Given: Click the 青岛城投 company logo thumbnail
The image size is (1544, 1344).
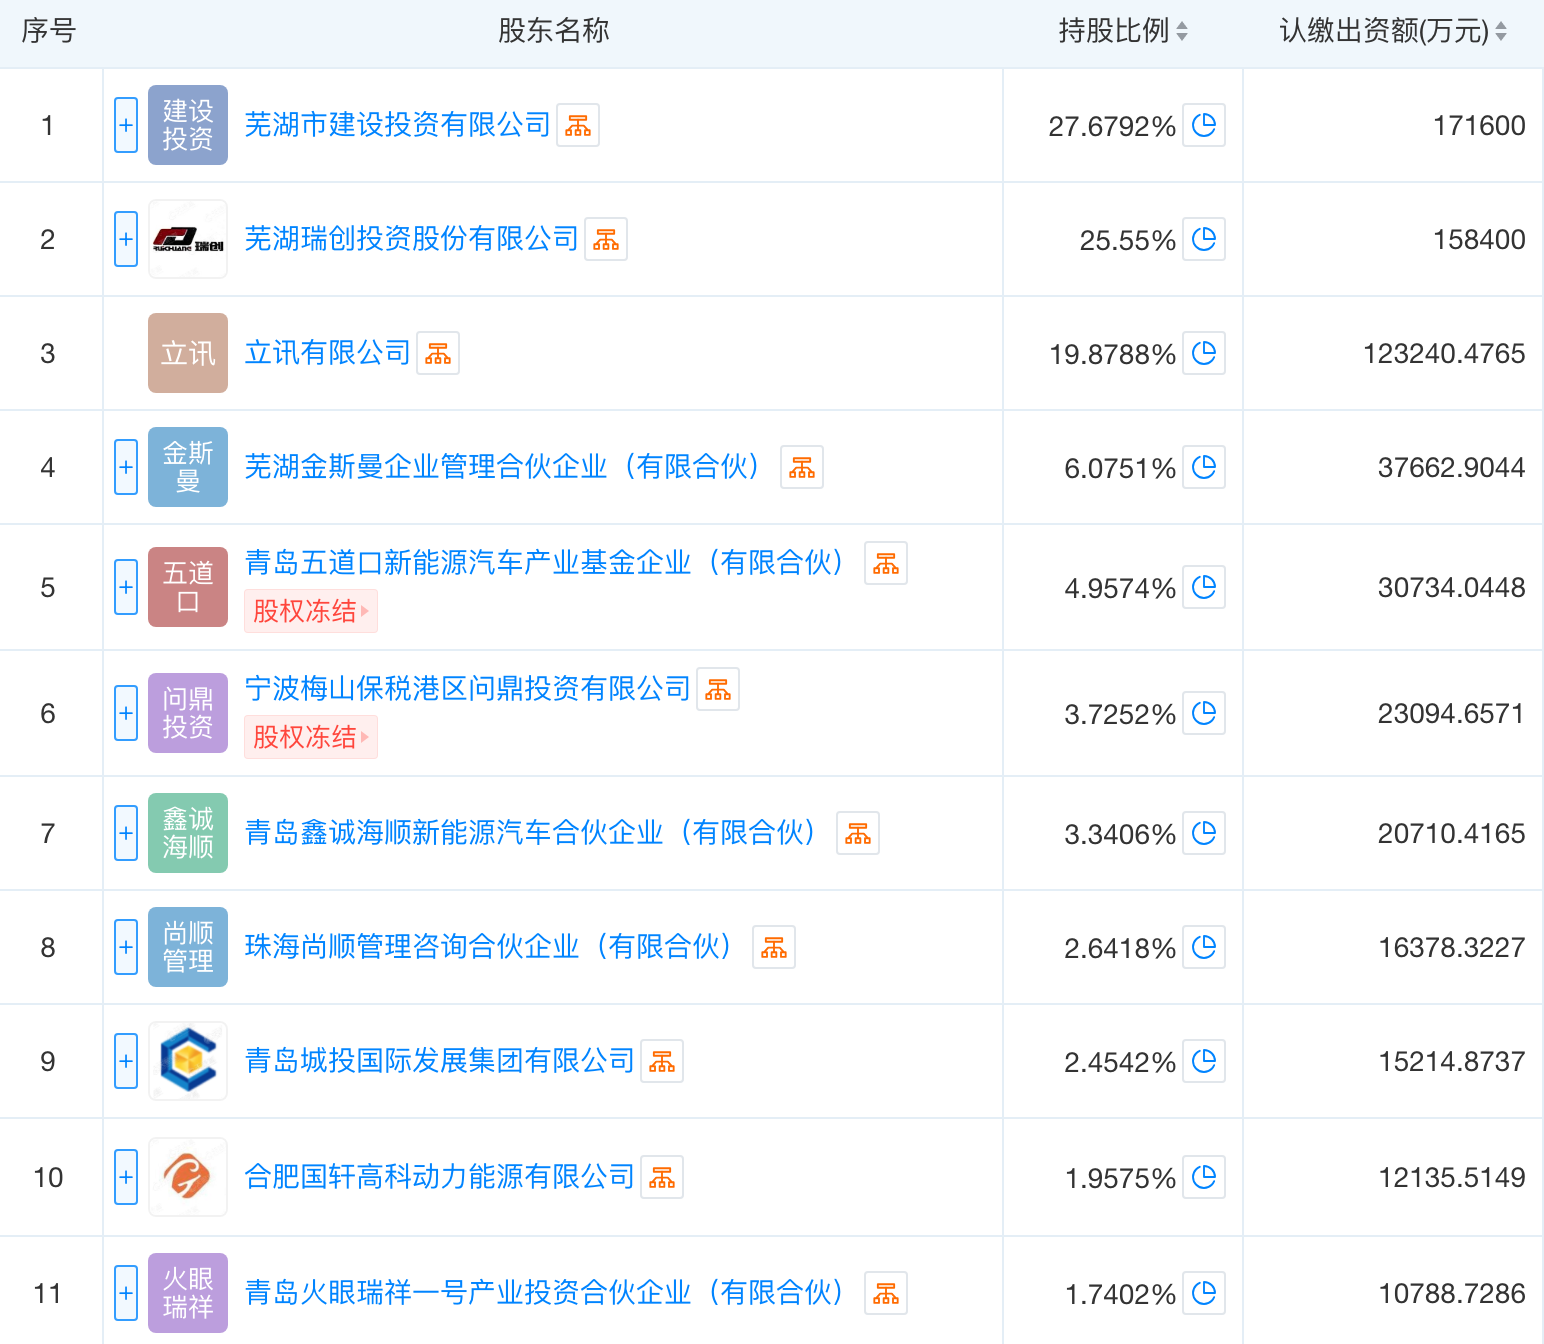Looking at the screenshot, I should pos(188,1061).
